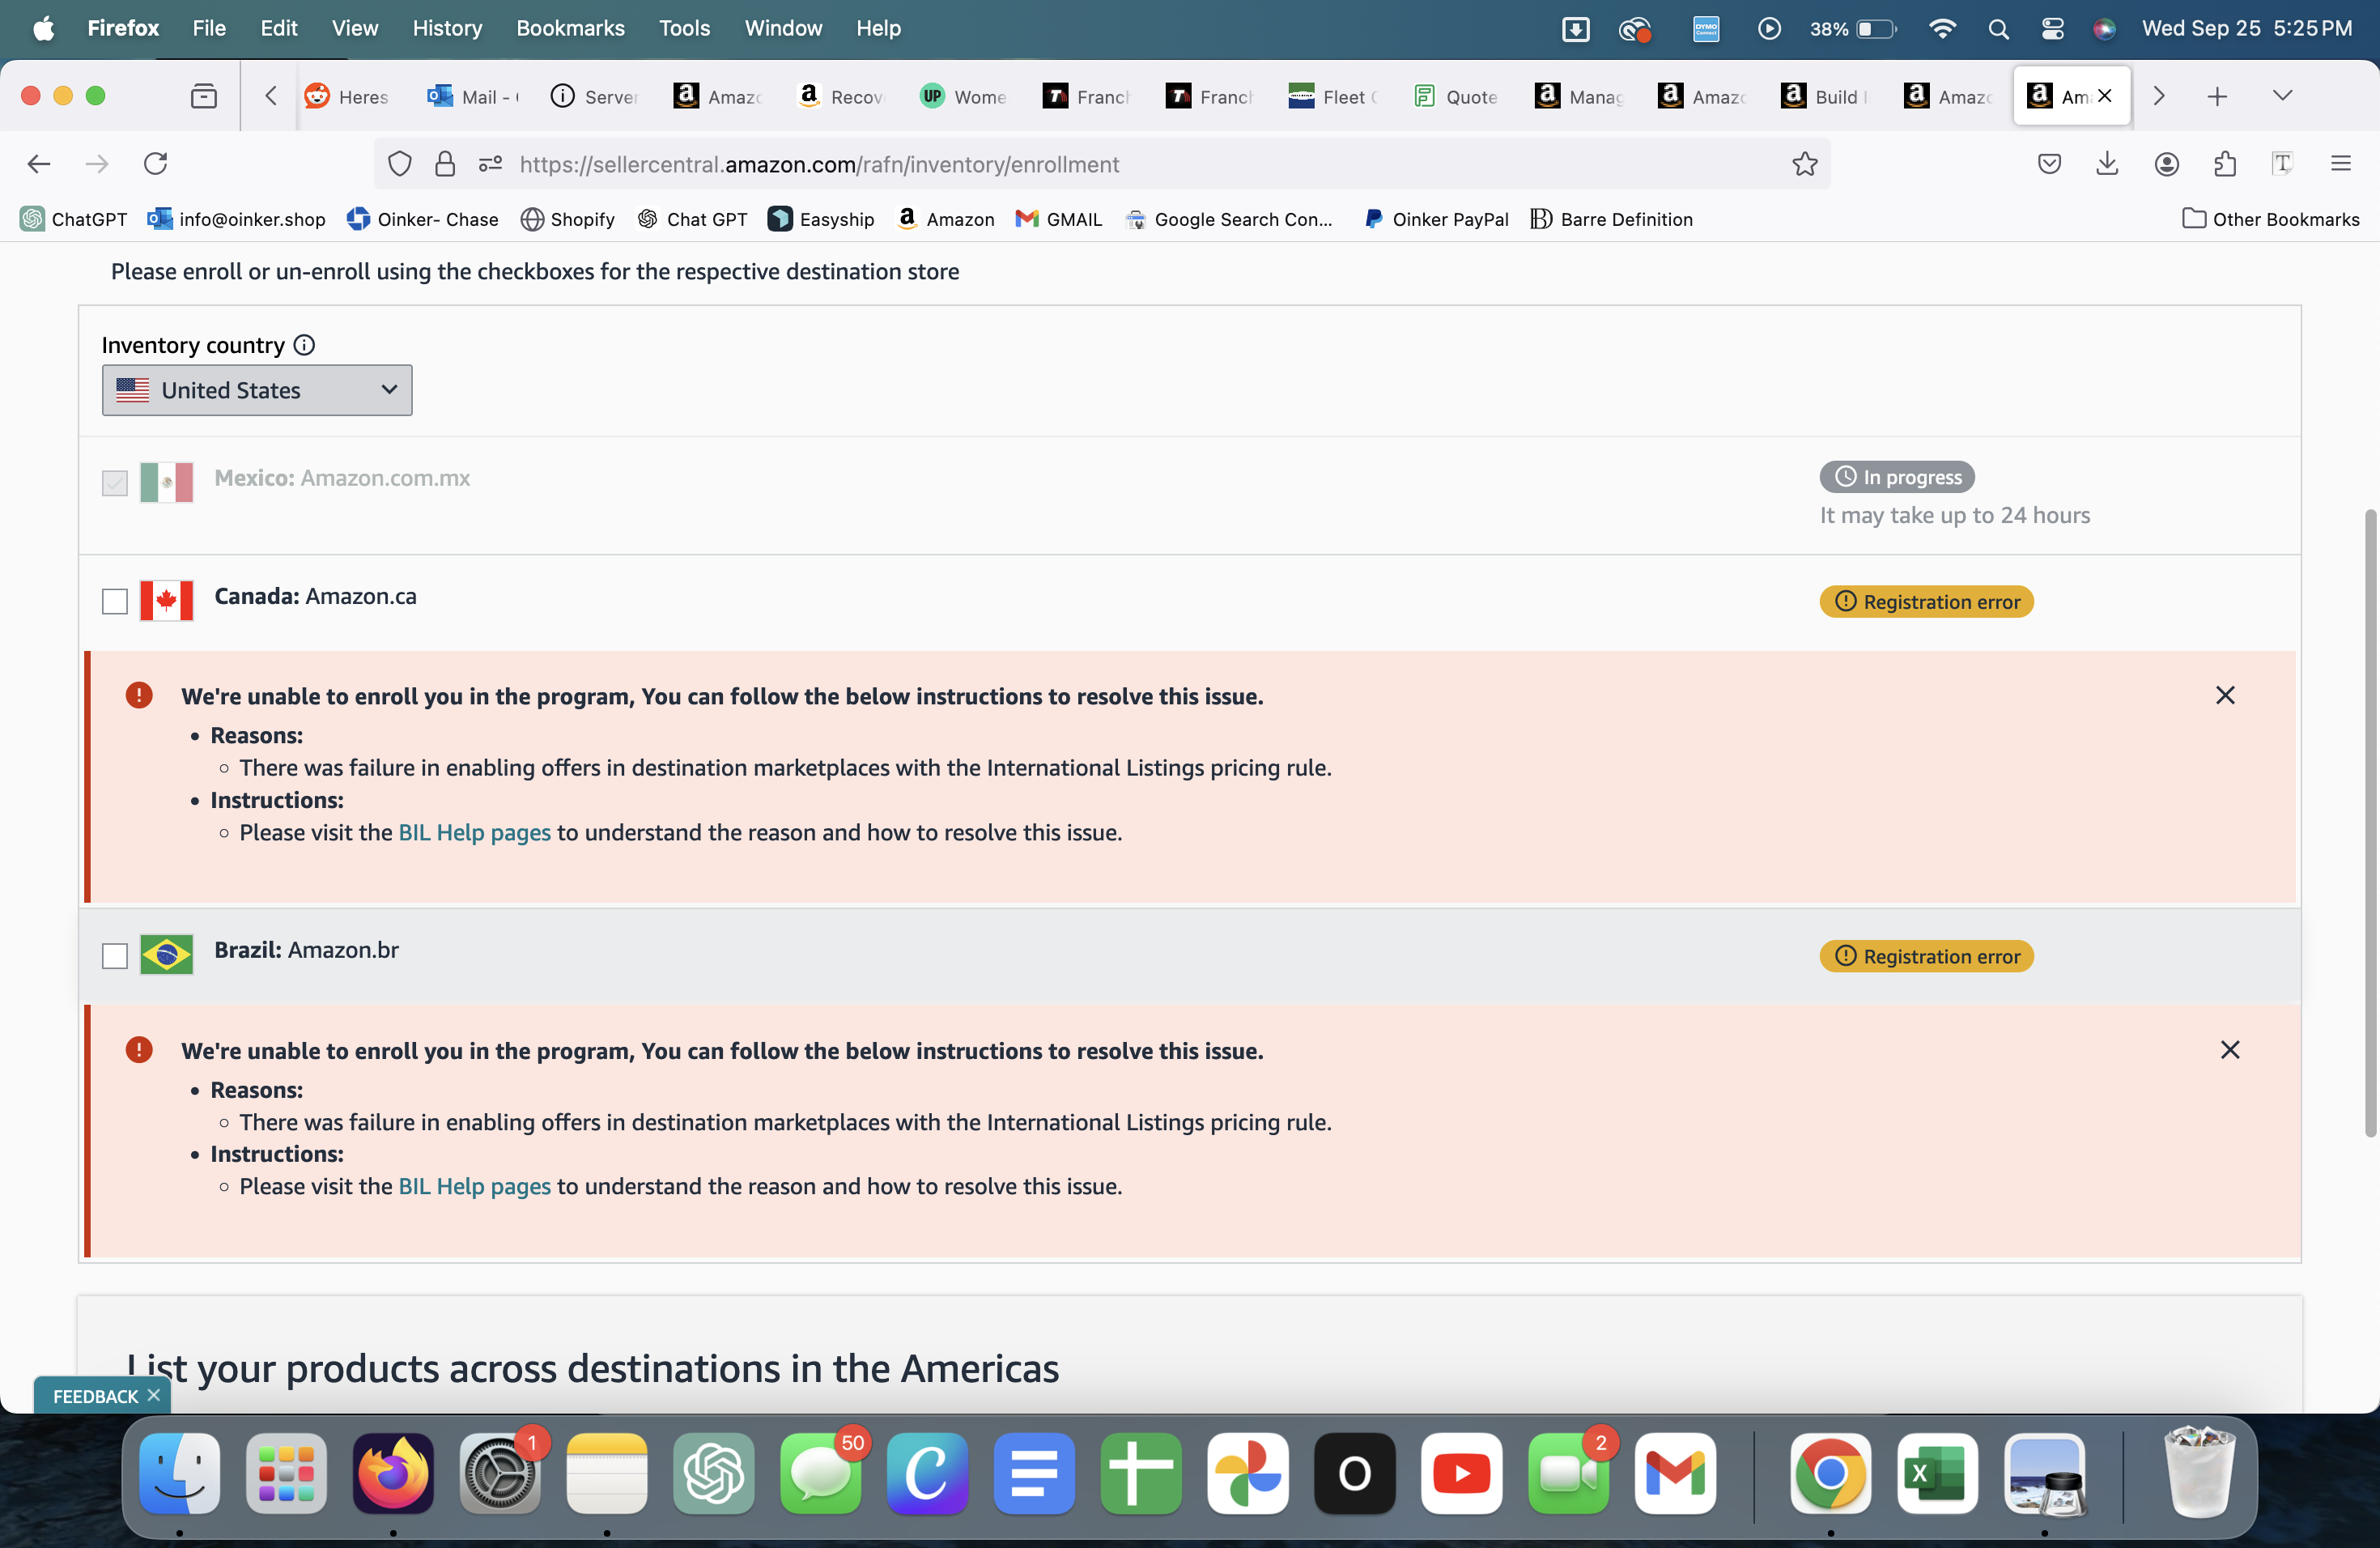Dismiss the Brazil enrollment error message
The width and height of the screenshot is (2380, 1548).
pos(2230,1049)
